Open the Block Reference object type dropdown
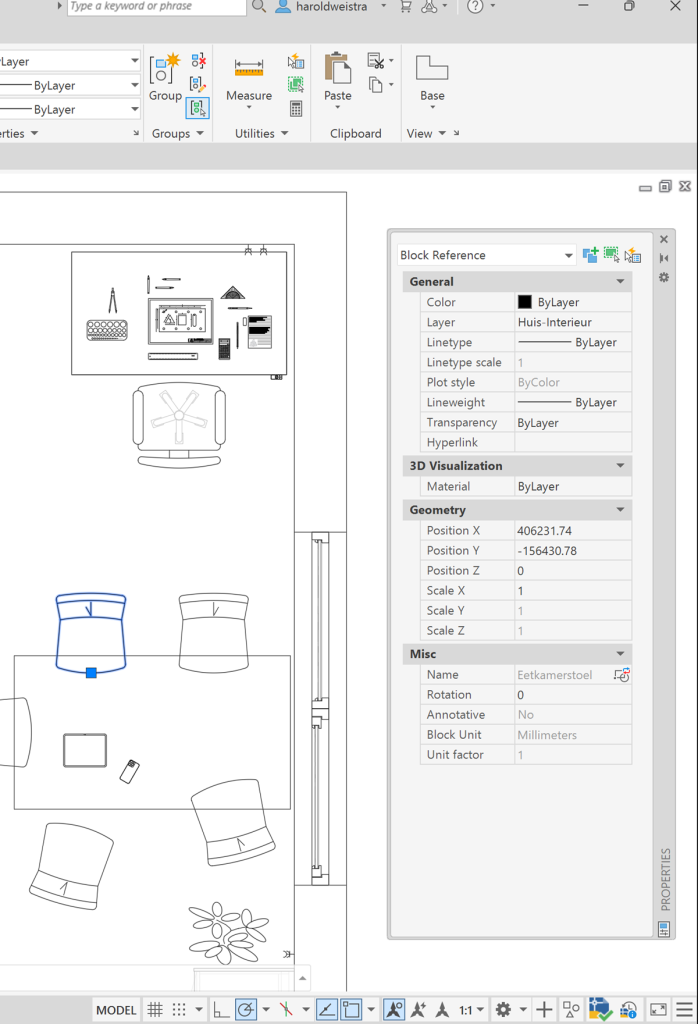Viewport: 698px width, 1024px height. (x=486, y=255)
